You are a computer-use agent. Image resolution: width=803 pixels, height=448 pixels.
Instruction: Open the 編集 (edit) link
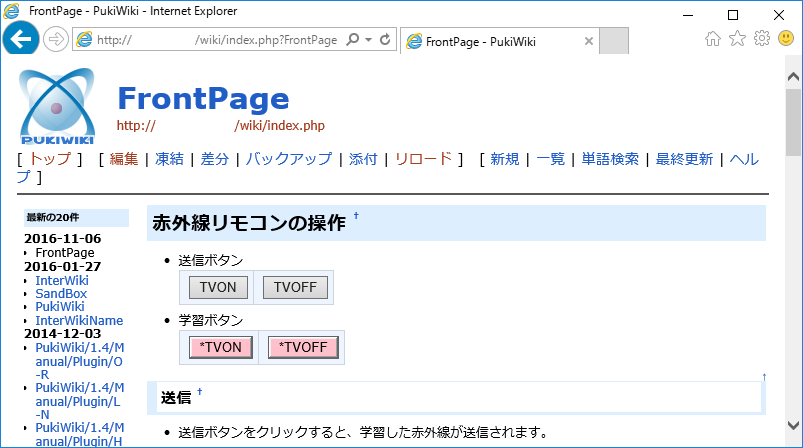124,159
